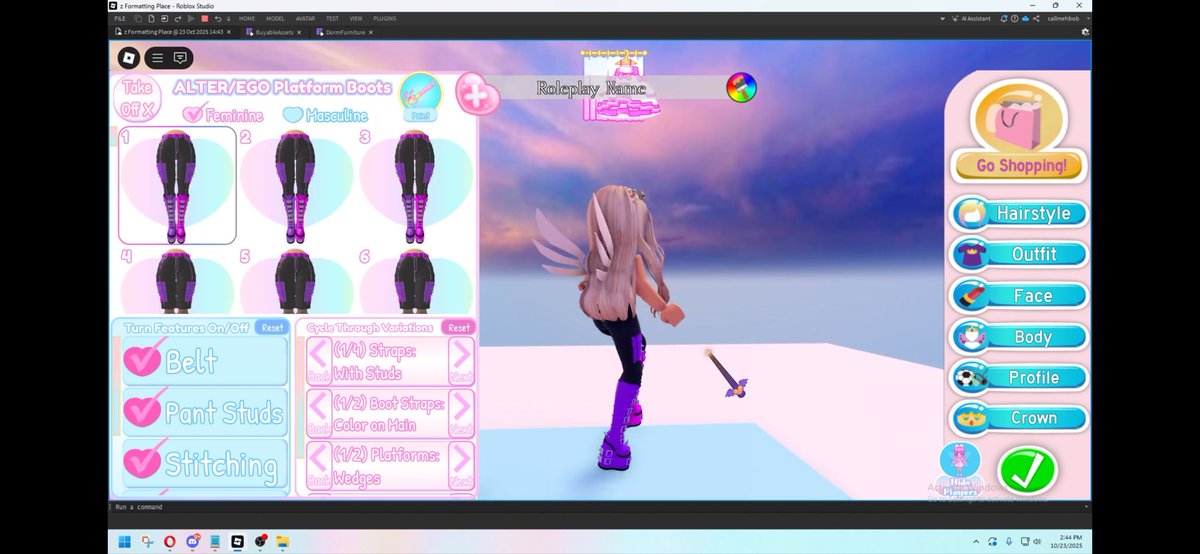
Task: Open the Windows Start button
Action: [x=124, y=541]
